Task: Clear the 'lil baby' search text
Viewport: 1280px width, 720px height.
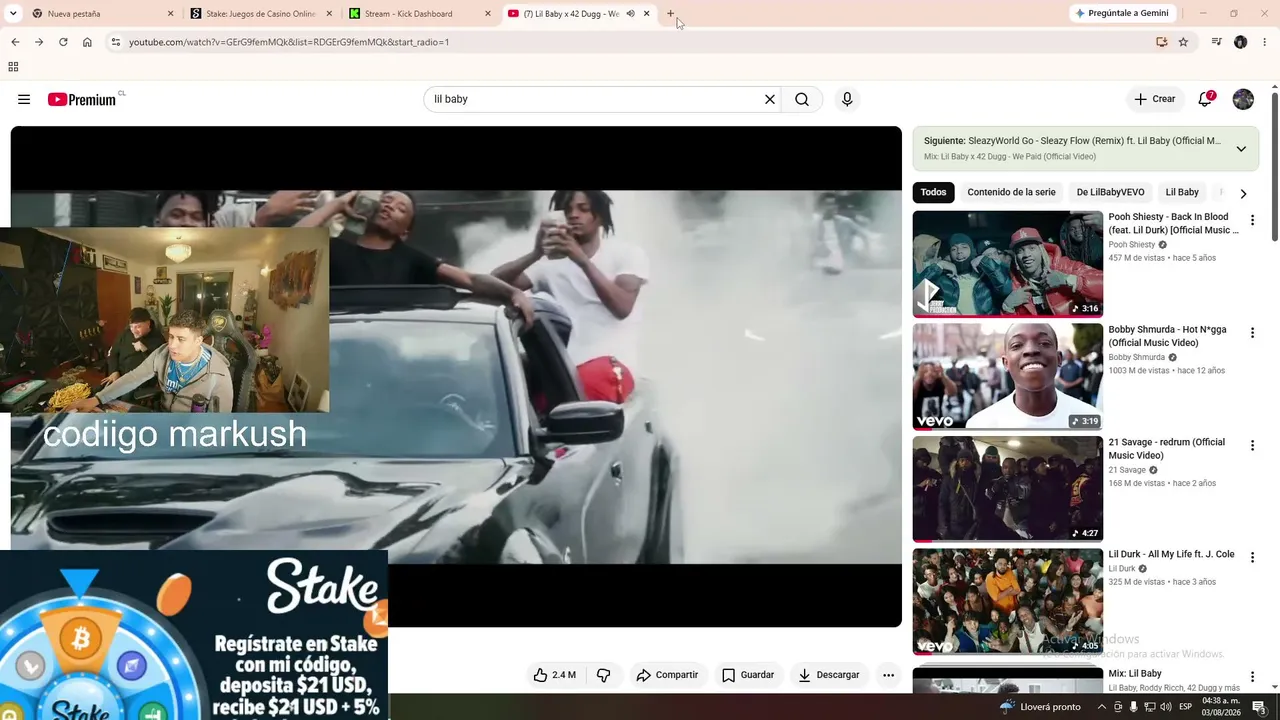Action: 770,99
